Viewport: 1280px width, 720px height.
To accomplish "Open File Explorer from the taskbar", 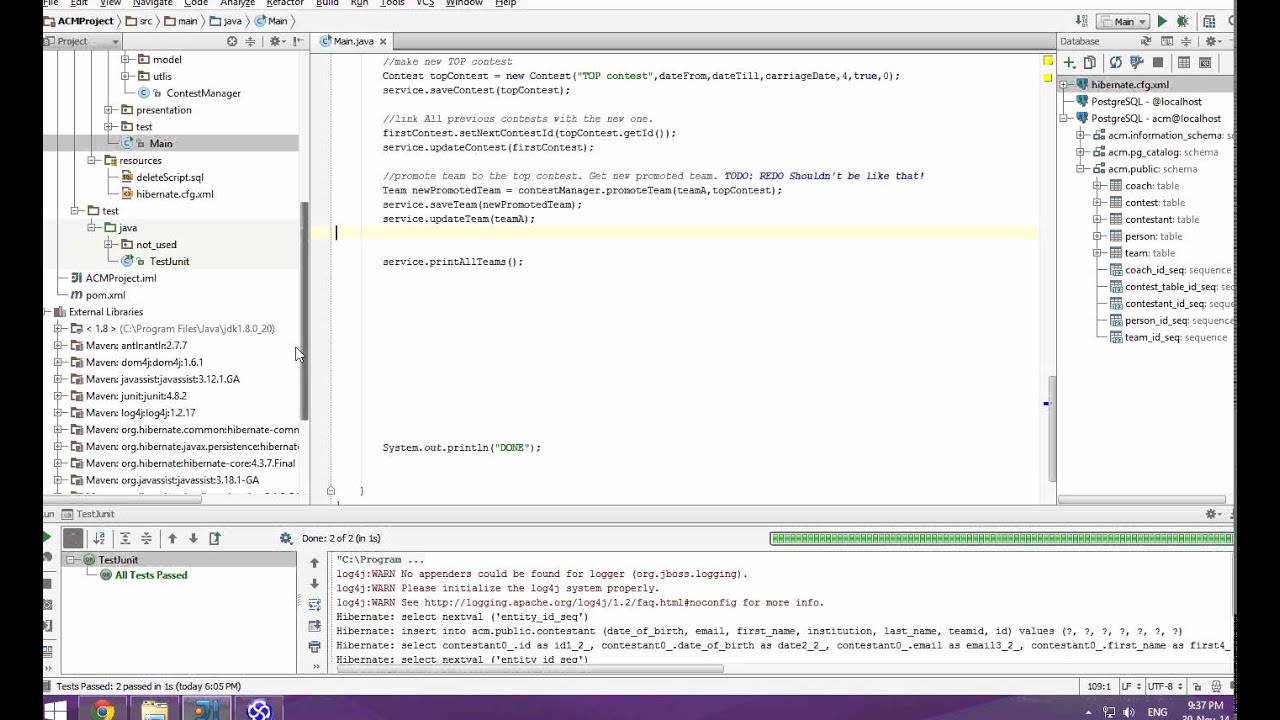I will coord(154,711).
